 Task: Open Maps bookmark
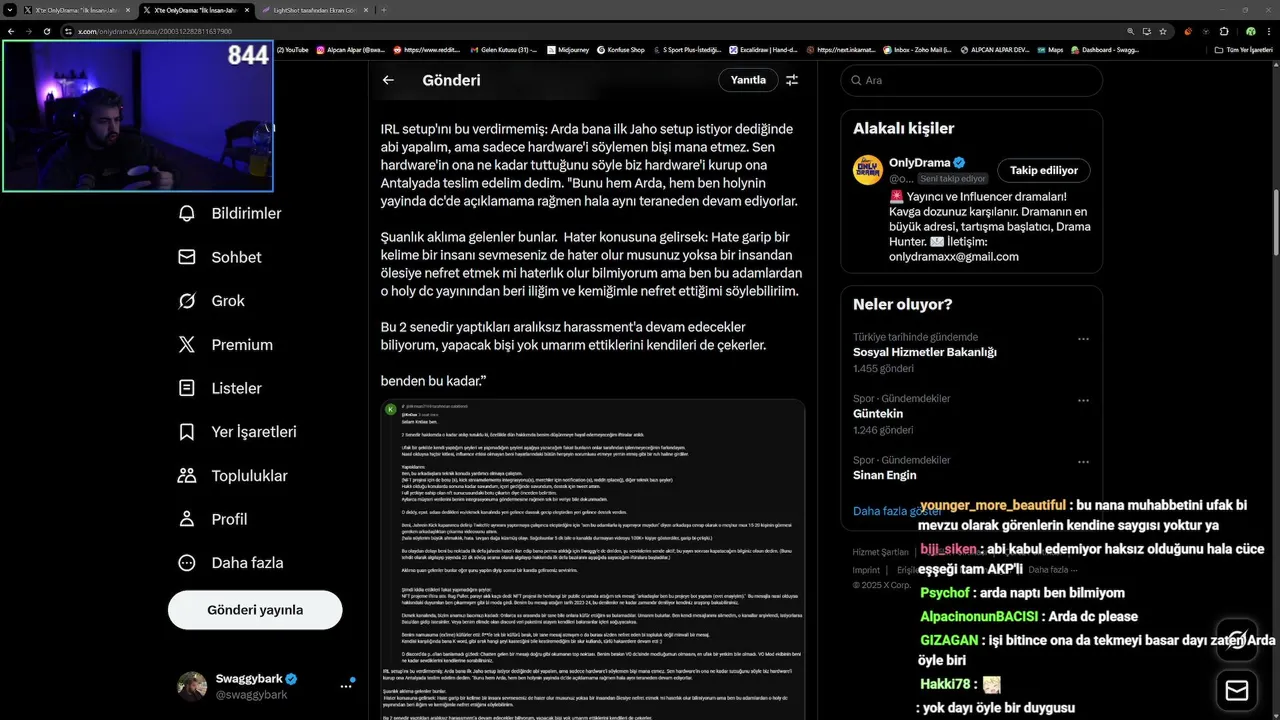(x=1050, y=50)
